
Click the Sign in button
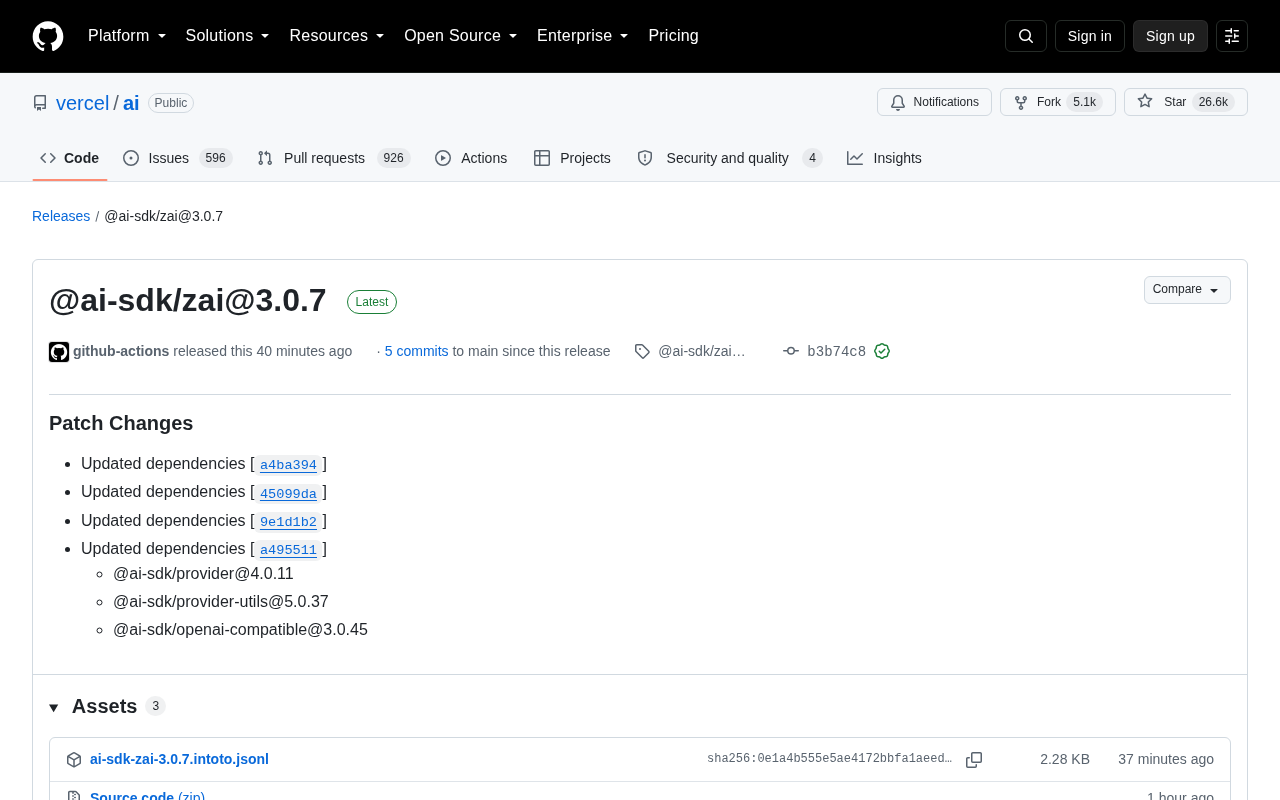pyautogui.click(x=1090, y=36)
